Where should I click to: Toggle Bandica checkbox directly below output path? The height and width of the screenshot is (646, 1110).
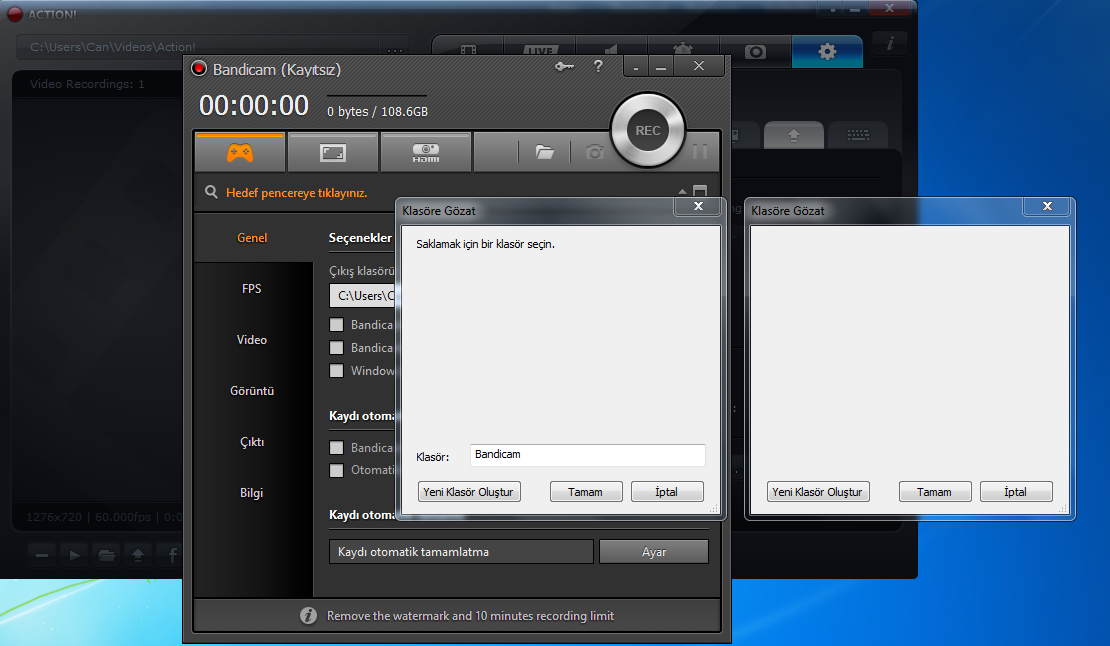(x=336, y=324)
